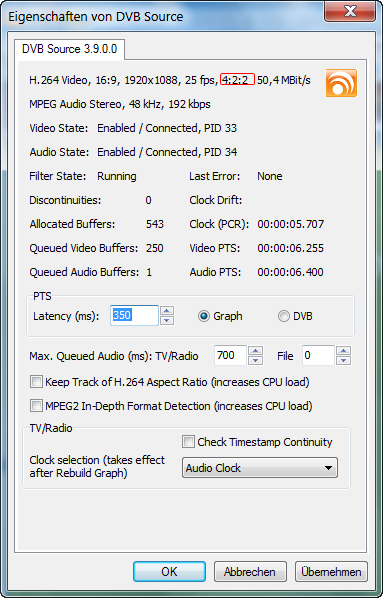Image resolution: width=383 pixels, height=598 pixels.
Task: Click the Queued Video Buffers value 250
Action: (x=154, y=248)
